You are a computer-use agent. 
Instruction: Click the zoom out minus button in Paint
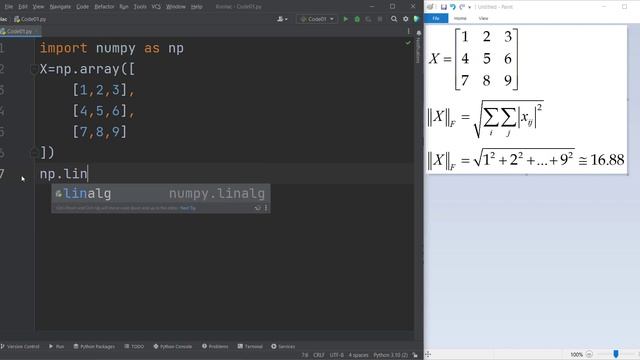(x=589, y=355)
